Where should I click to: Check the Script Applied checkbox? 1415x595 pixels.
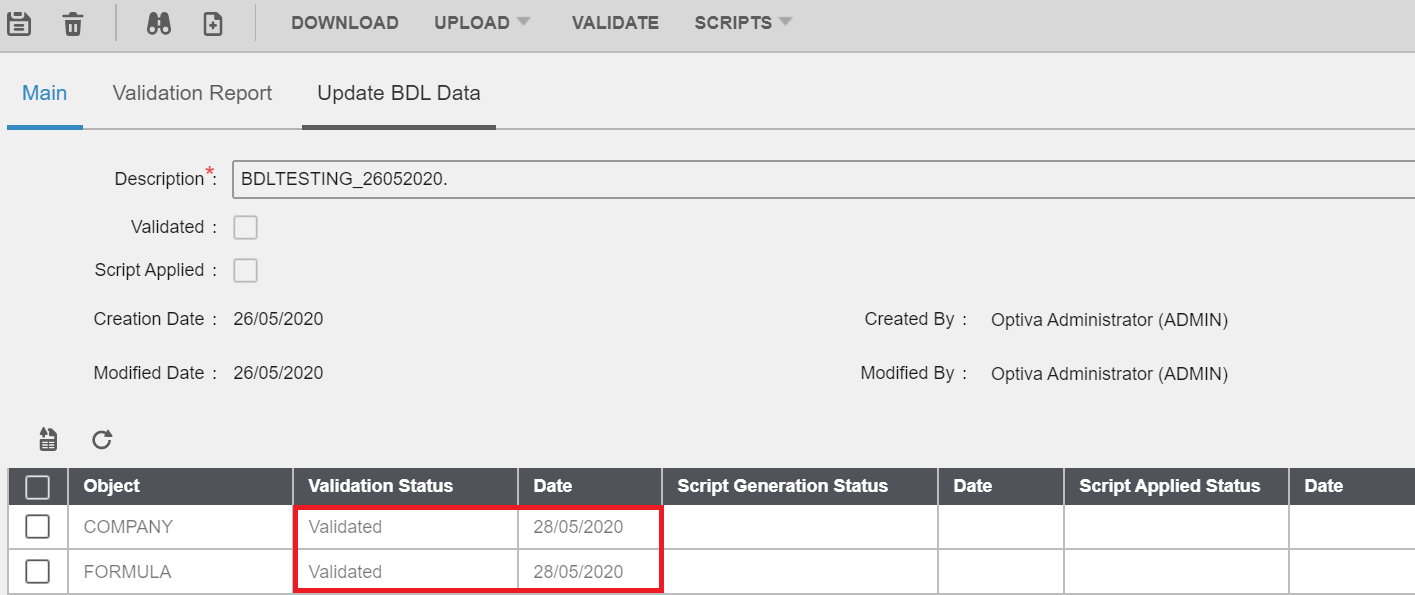pos(245,270)
